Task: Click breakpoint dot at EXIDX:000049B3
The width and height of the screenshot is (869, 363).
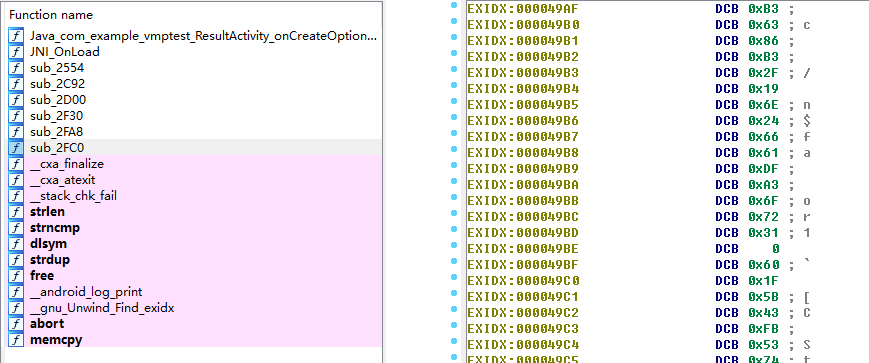Action: coord(454,69)
